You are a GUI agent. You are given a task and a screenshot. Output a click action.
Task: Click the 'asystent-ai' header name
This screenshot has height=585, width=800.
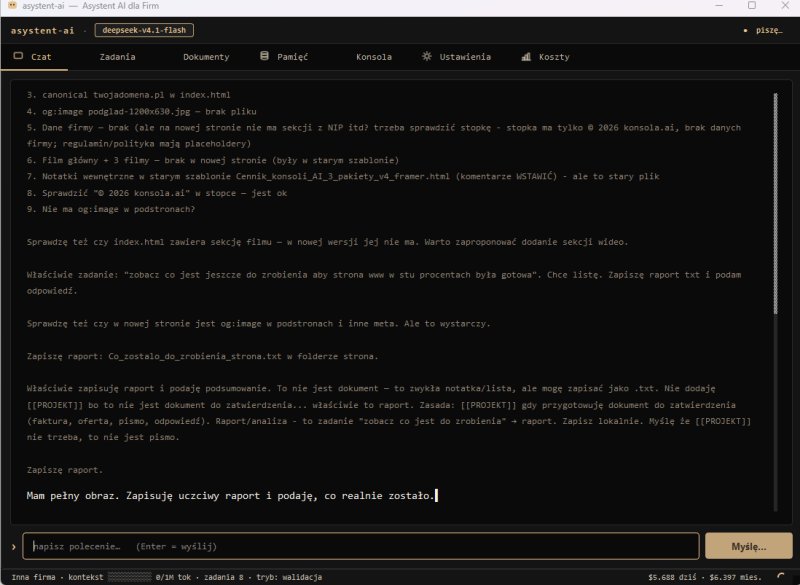click(42, 31)
